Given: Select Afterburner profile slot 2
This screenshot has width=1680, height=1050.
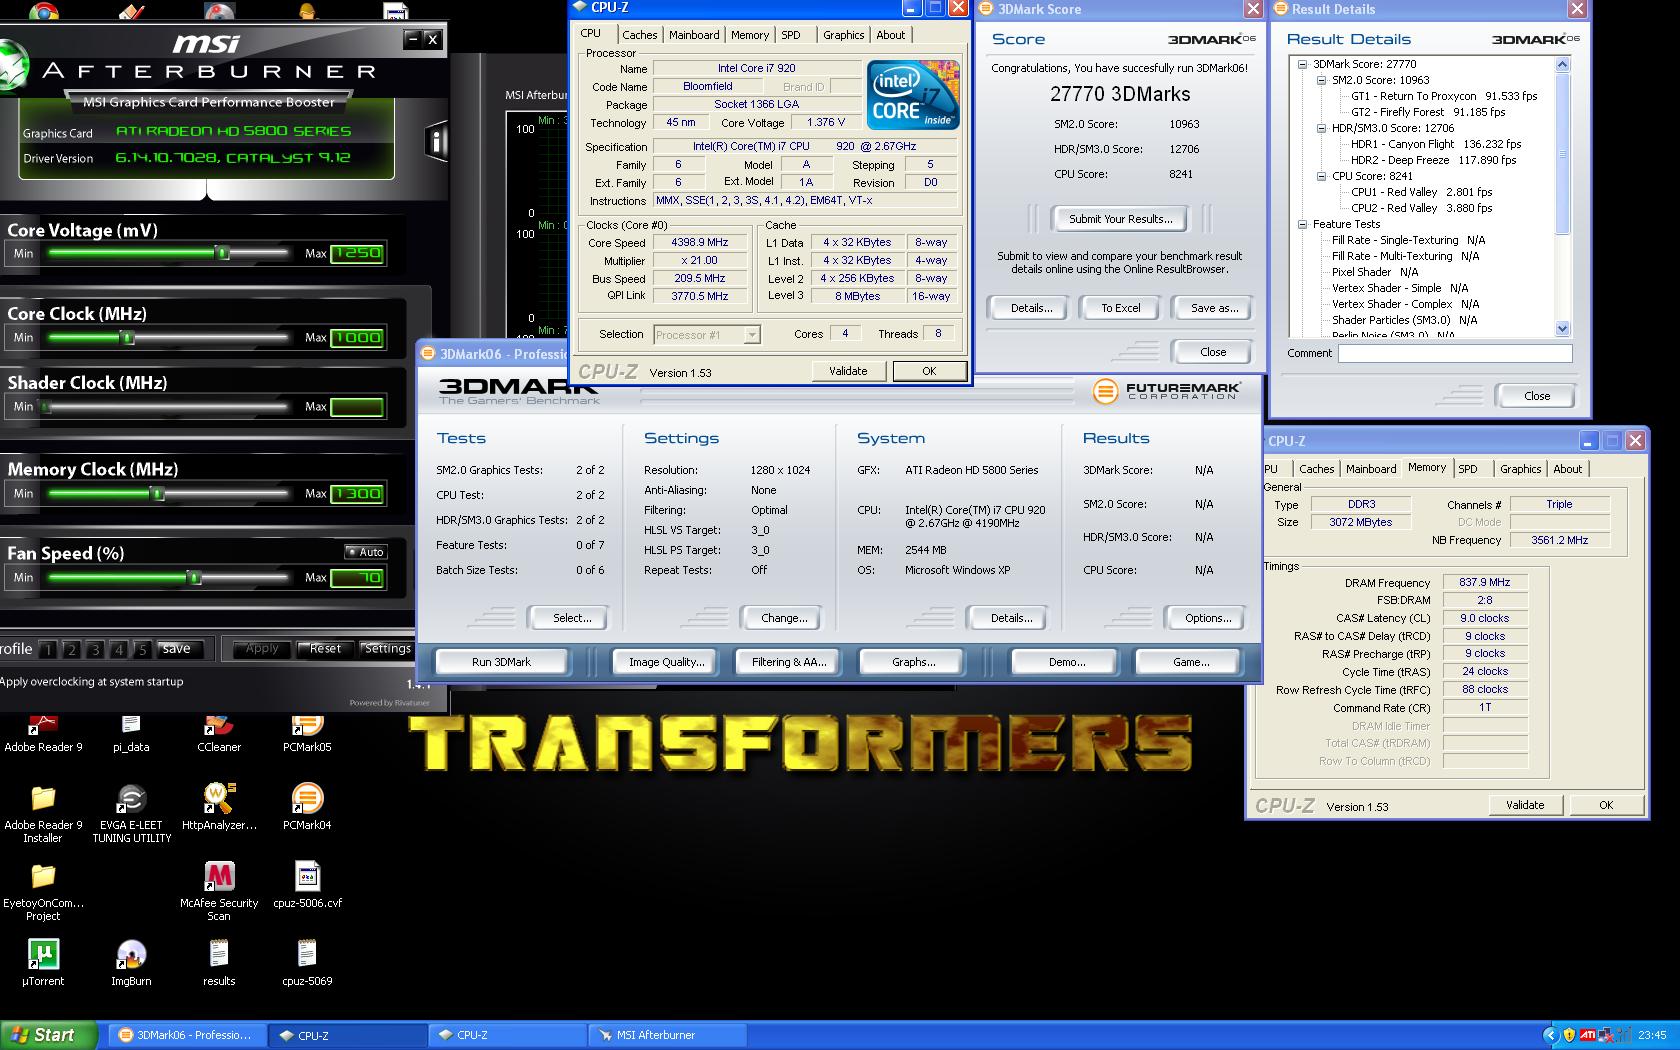Looking at the screenshot, I should (x=71, y=649).
